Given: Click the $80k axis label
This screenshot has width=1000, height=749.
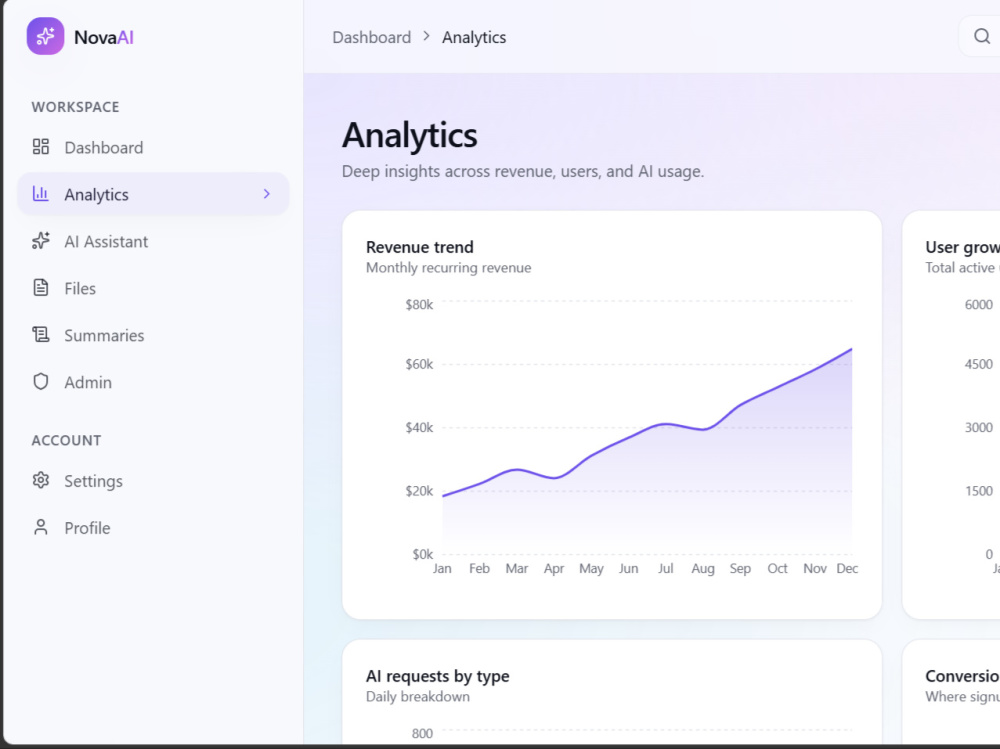Looking at the screenshot, I should click(x=419, y=304).
